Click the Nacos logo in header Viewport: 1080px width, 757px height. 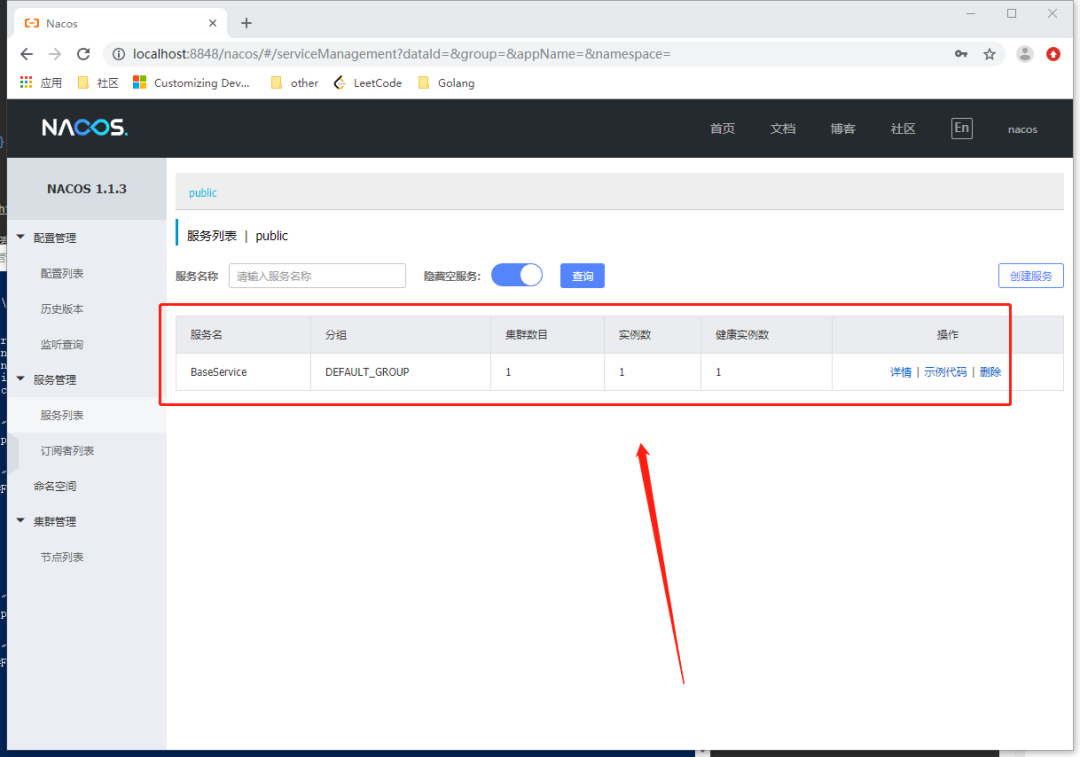point(85,127)
